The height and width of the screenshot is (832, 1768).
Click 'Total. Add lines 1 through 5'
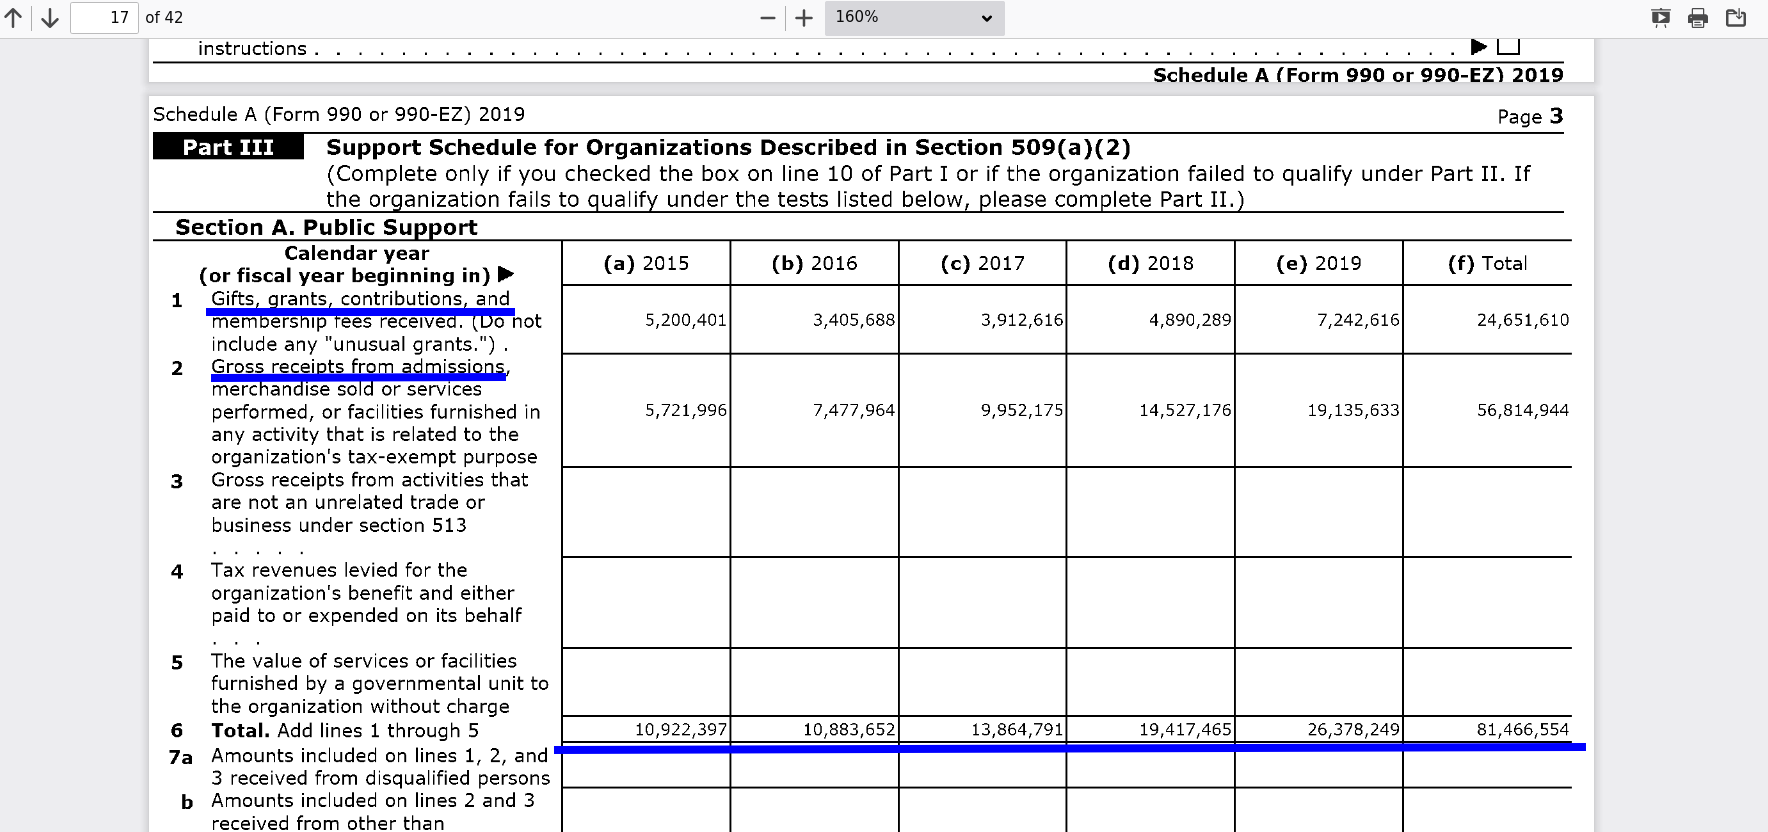345,730
